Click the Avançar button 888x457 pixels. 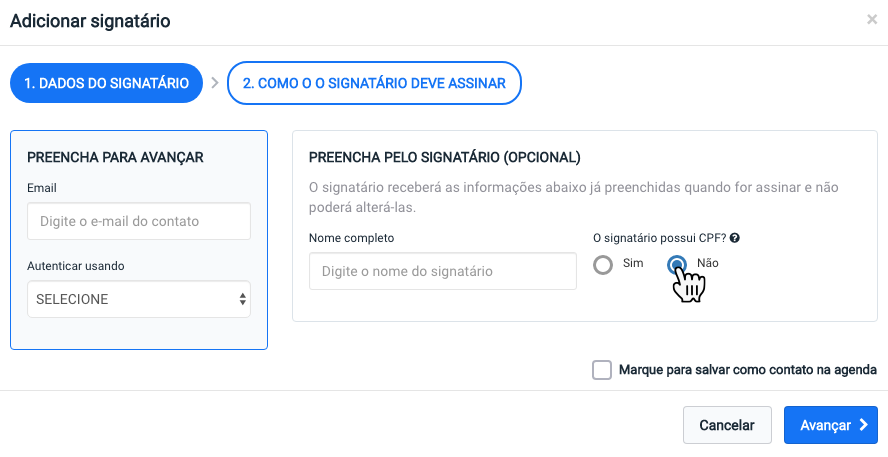[x=831, y=425]
